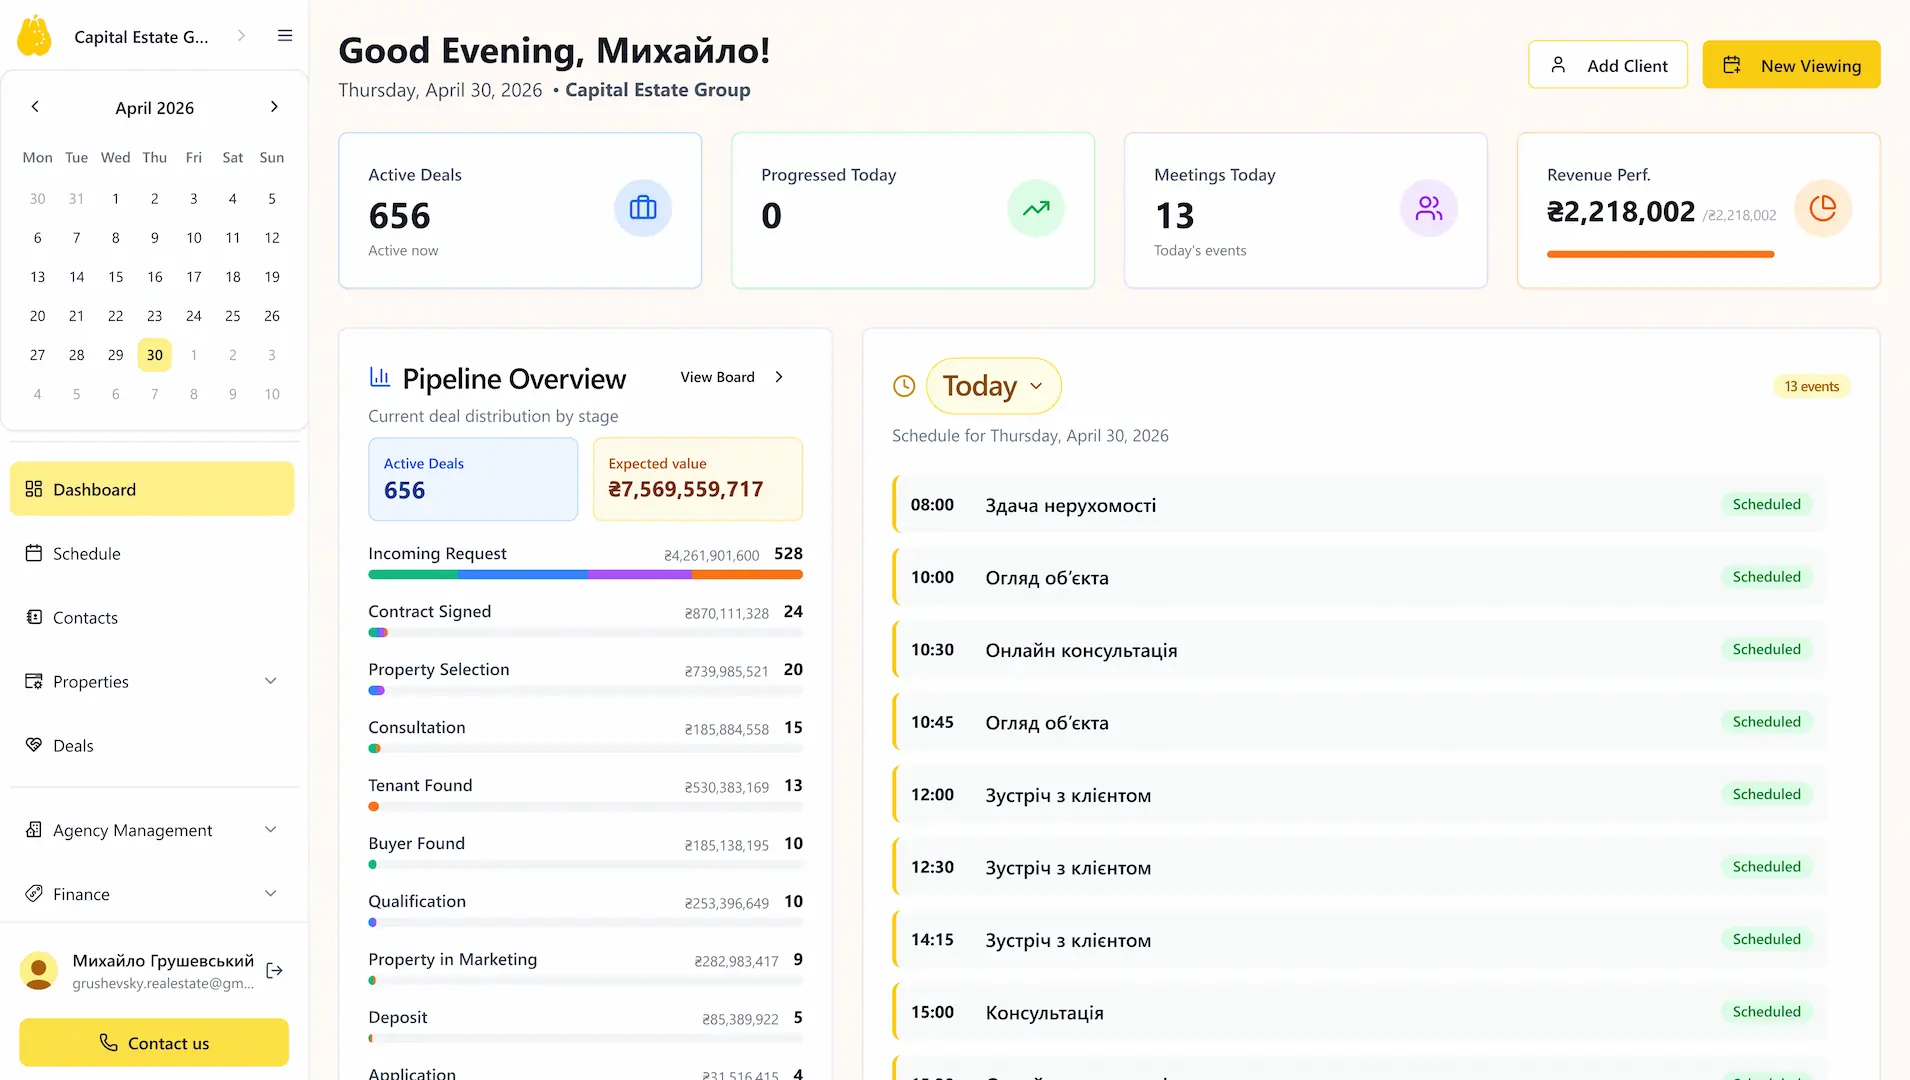Click the Finance icon in sidebar
Screen dimensions: 1910x1080
pos(34,894)
